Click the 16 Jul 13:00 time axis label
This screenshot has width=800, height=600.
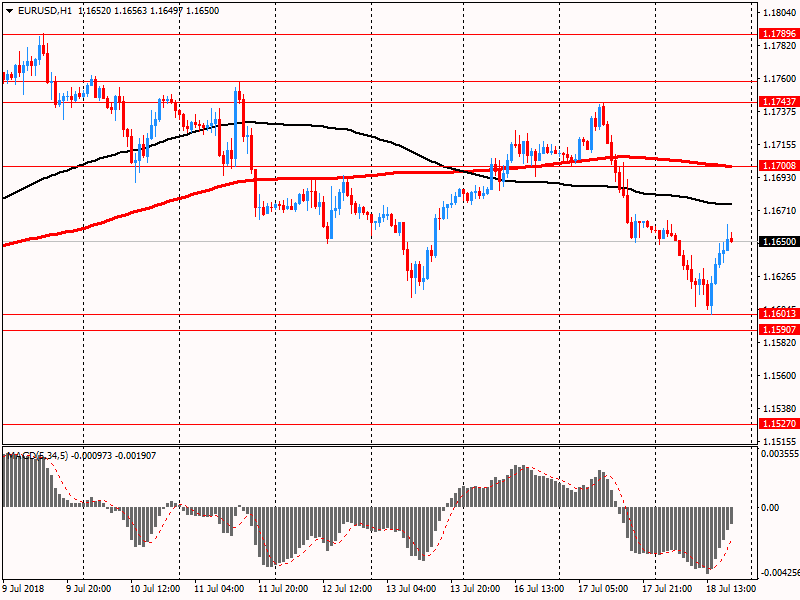tap(539, 588)
